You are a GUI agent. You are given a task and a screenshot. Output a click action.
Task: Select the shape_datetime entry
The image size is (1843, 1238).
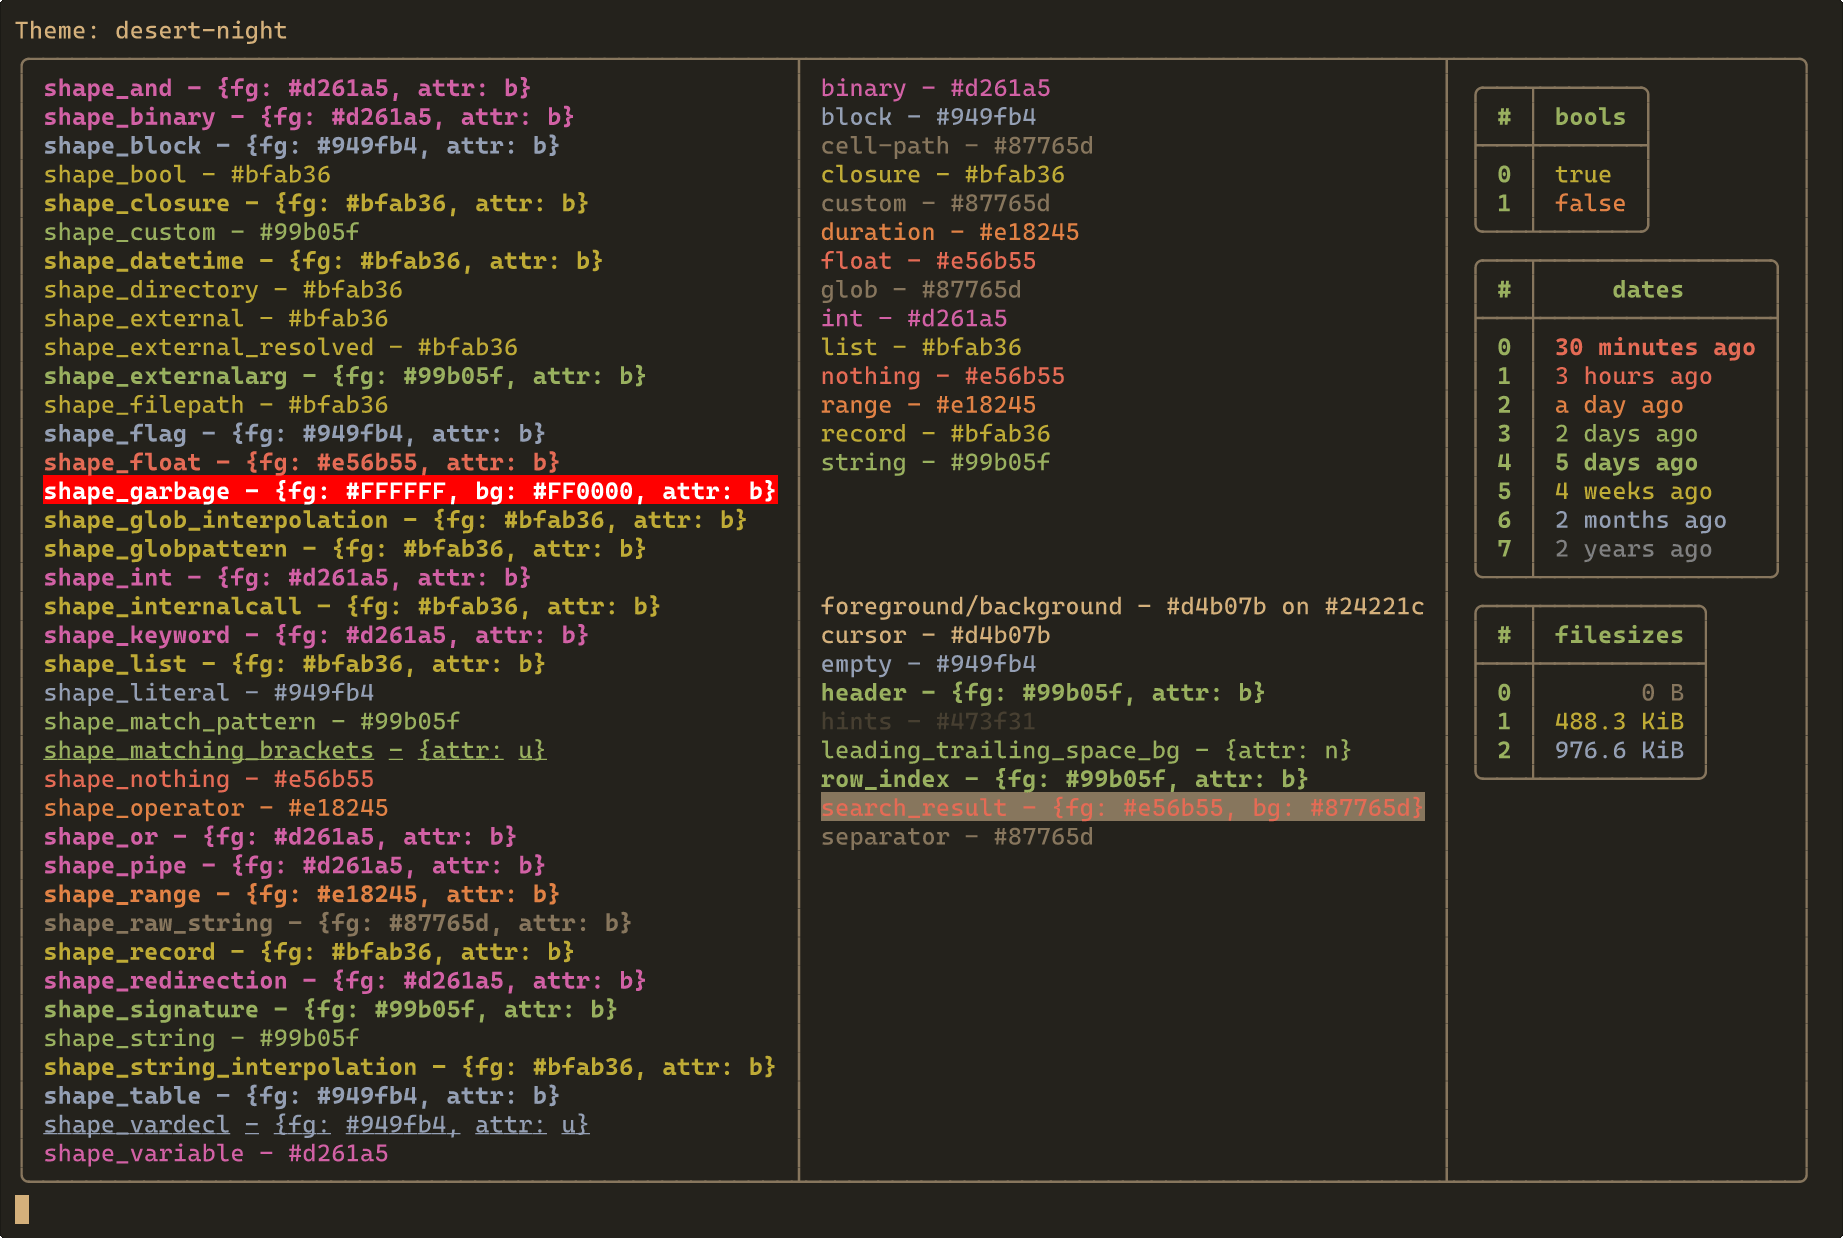323,262
